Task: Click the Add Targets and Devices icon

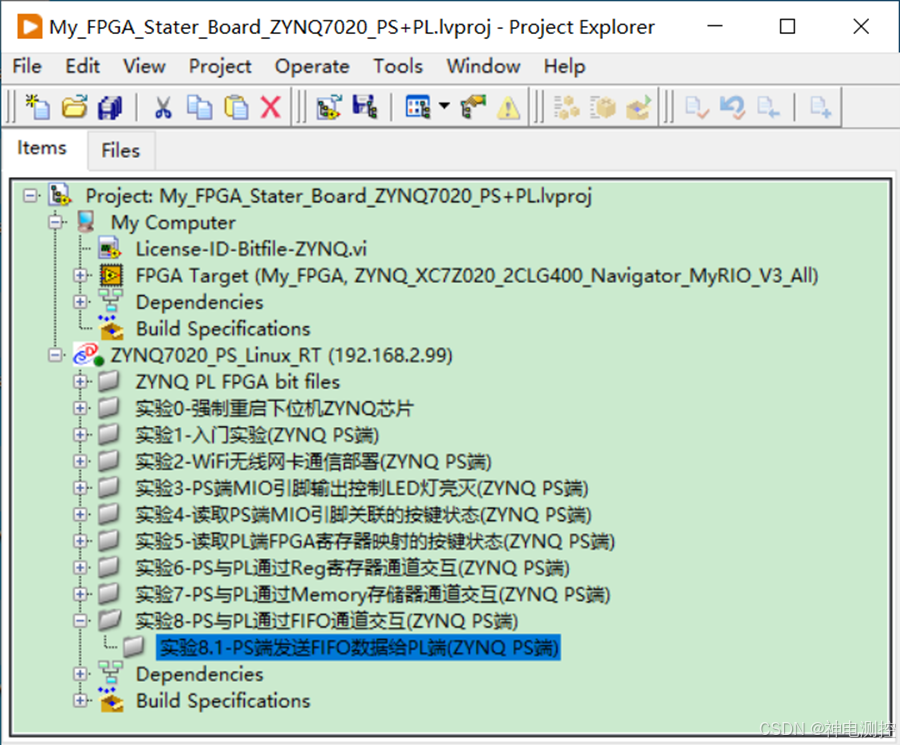Action: pos(329,107)
